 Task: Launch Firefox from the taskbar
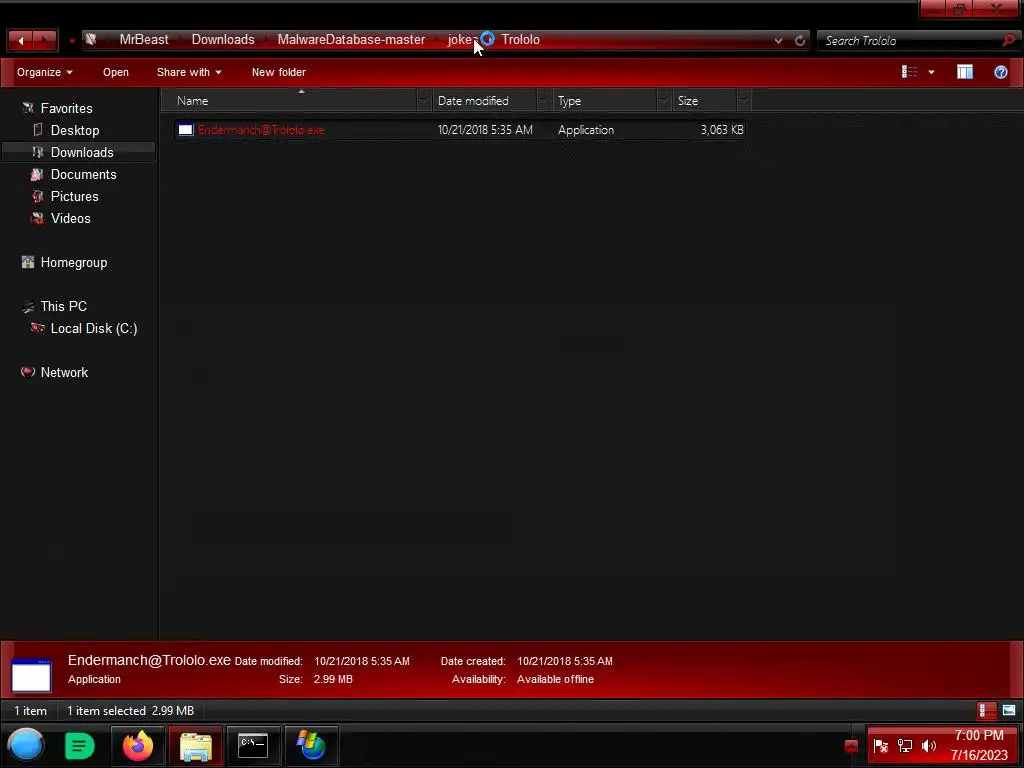tap(138, 746)
